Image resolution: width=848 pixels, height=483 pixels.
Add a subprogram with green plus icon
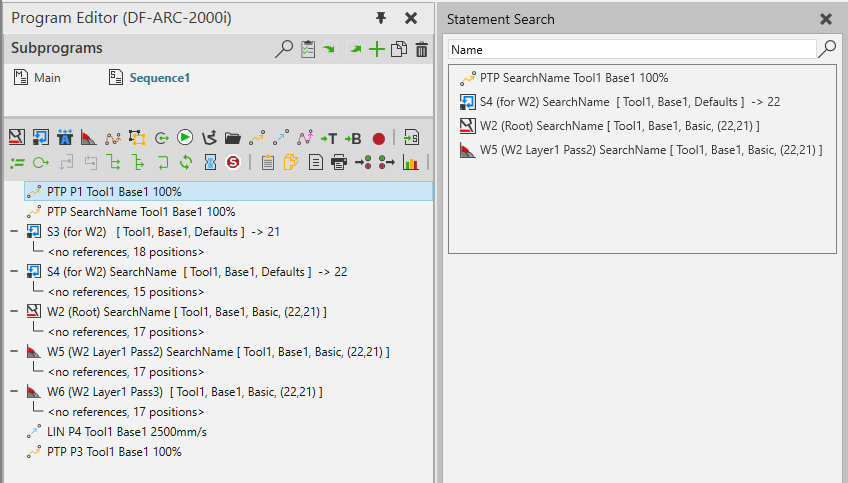click(x=377, y=49)
